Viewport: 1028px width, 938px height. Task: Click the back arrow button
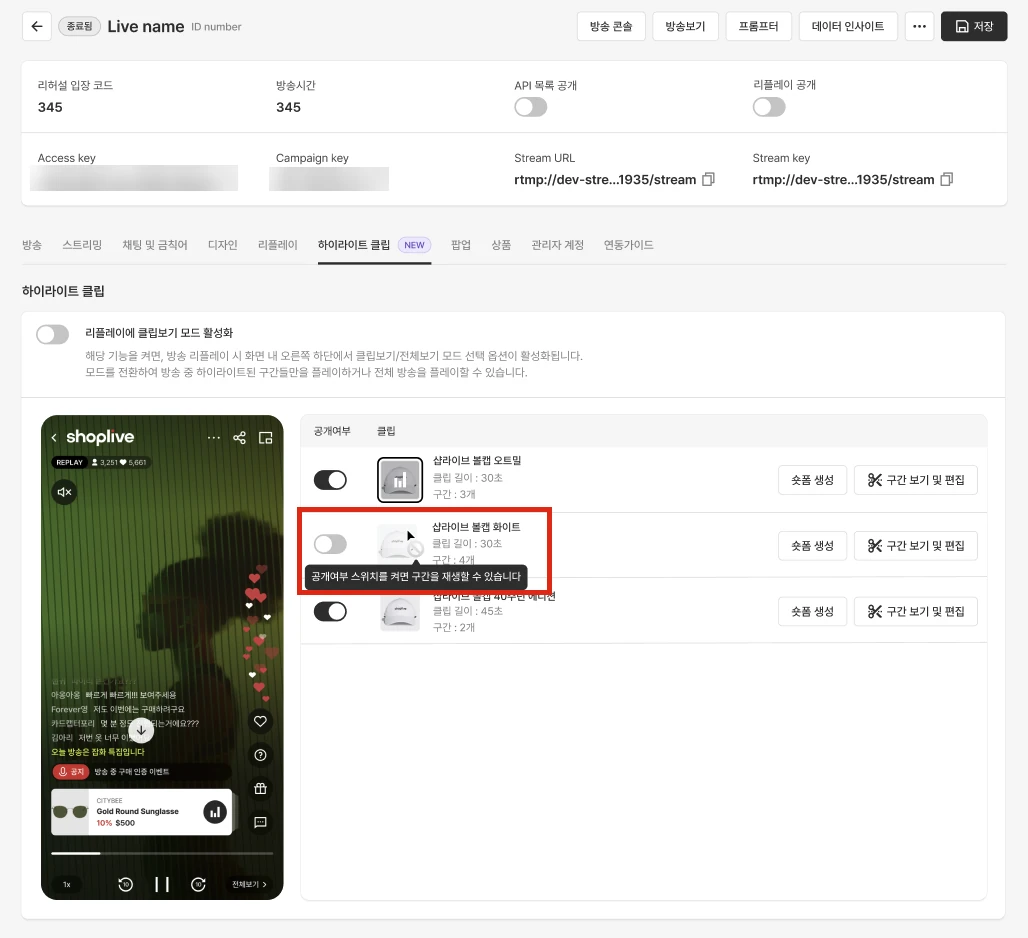37,26
